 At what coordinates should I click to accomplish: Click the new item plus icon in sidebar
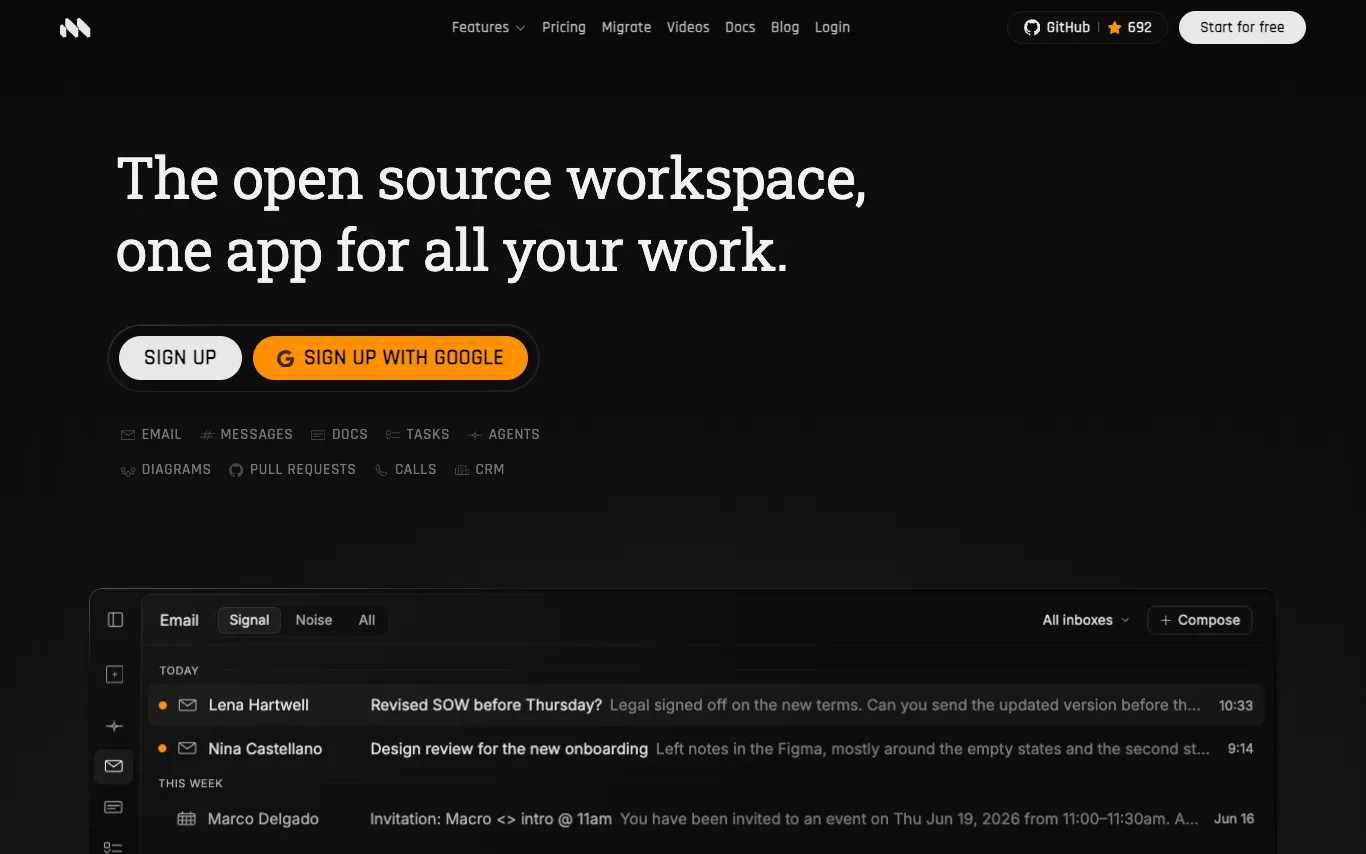point(115,675)
